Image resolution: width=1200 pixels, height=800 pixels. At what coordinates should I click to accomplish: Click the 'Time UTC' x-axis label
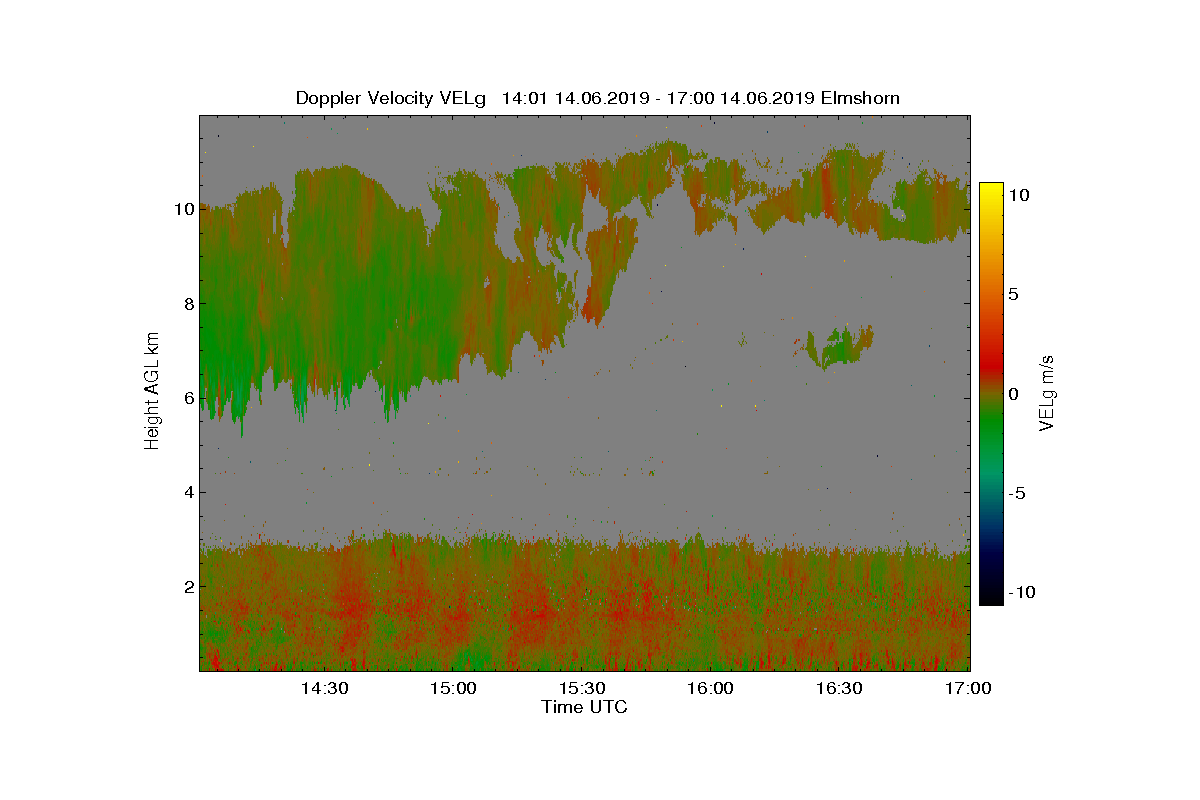pyautogui.click(x=584, y=707)
